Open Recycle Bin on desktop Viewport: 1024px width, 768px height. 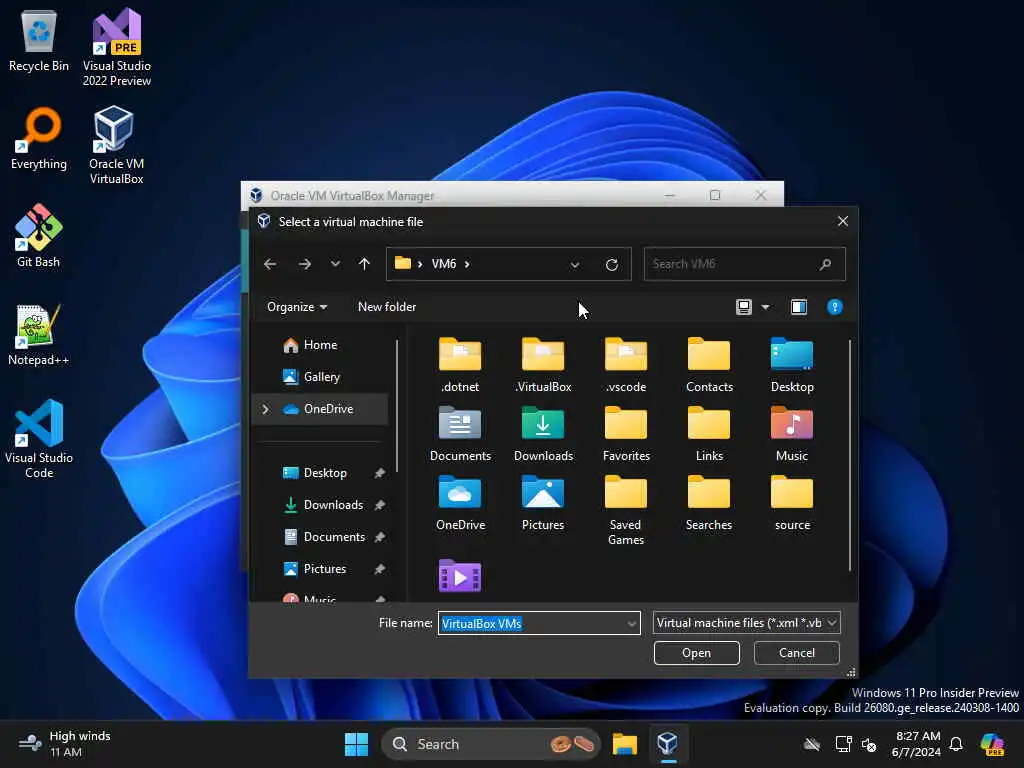(39, 40)
